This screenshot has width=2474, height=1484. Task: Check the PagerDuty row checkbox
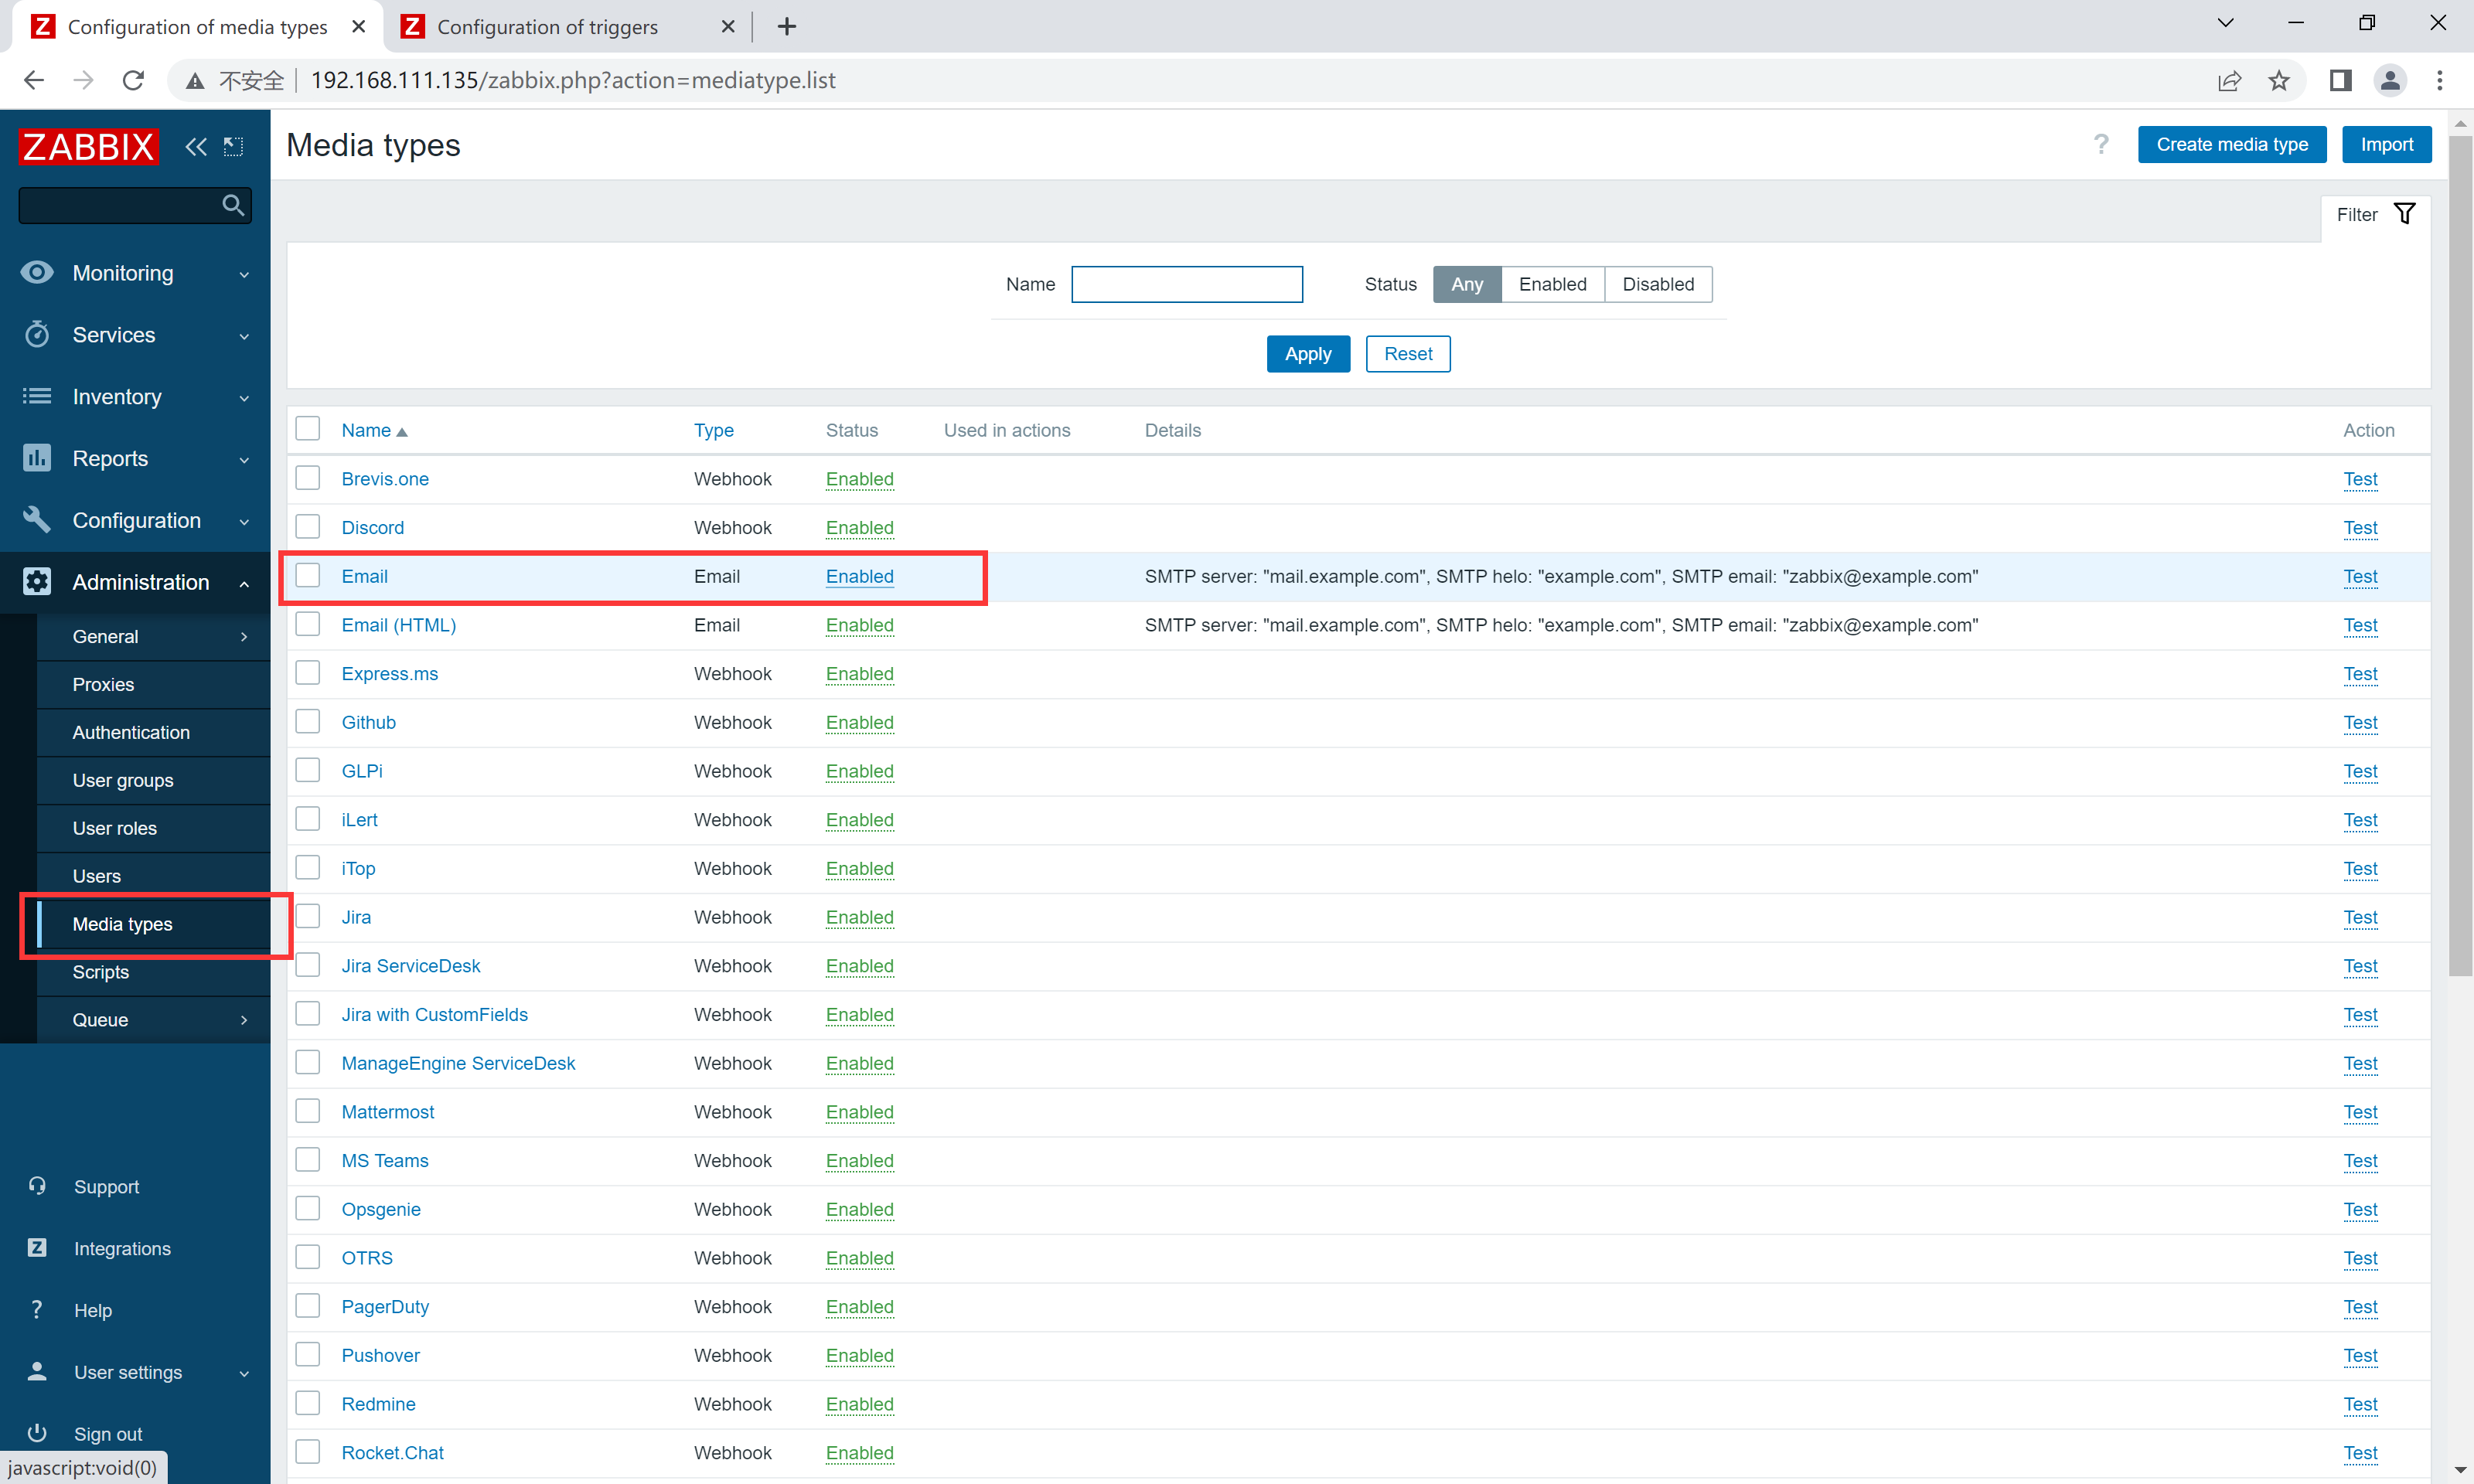[308, 1306]
